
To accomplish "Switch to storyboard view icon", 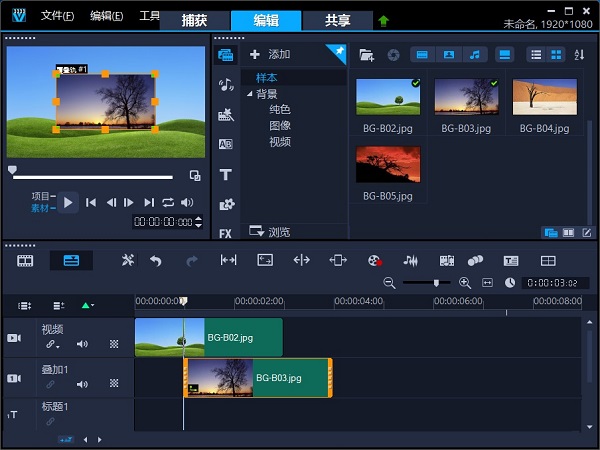I will tap(26, 260).
